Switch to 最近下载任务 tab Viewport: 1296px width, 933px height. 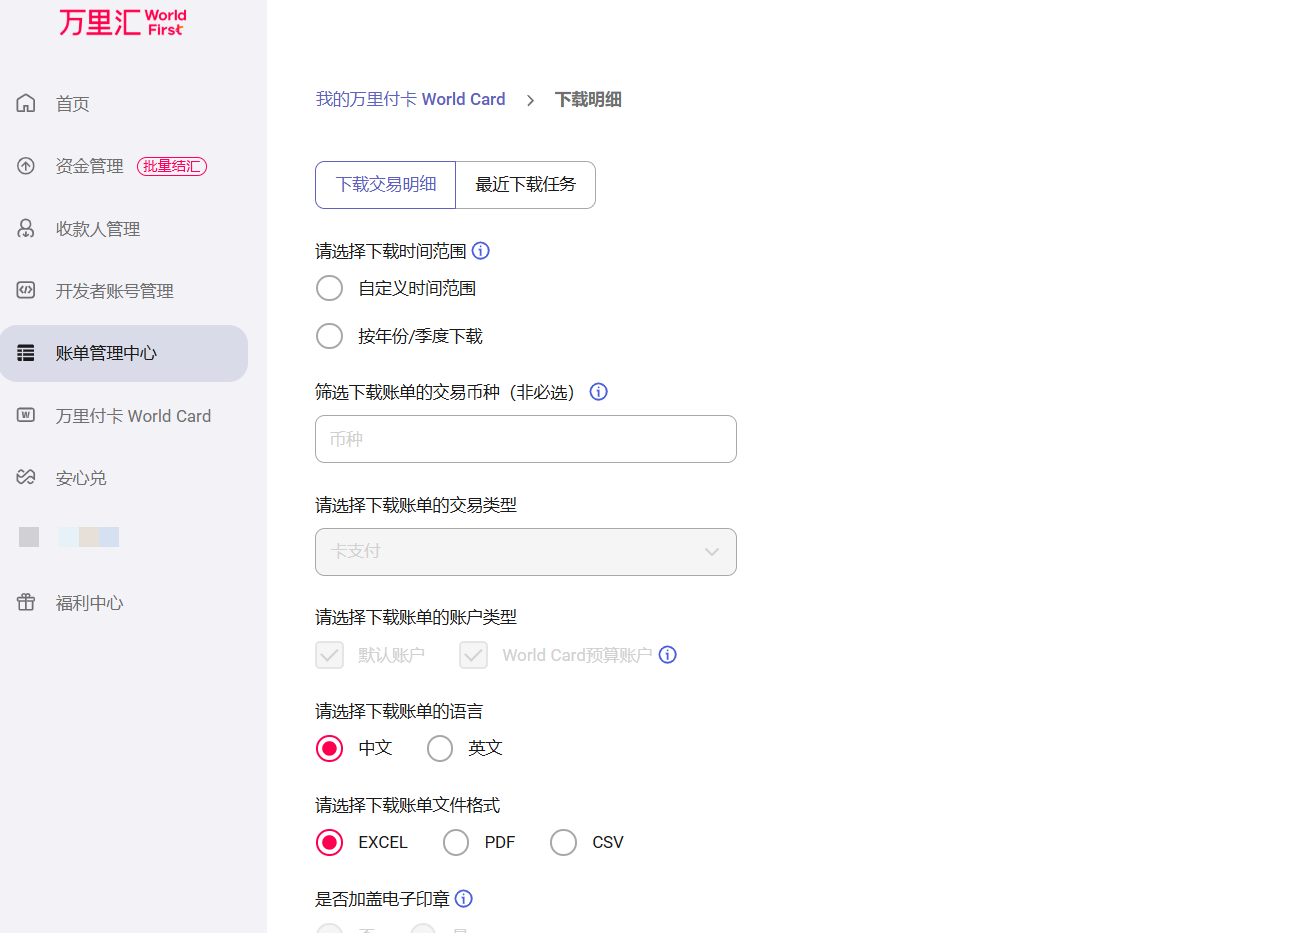(x=526, y=185)
